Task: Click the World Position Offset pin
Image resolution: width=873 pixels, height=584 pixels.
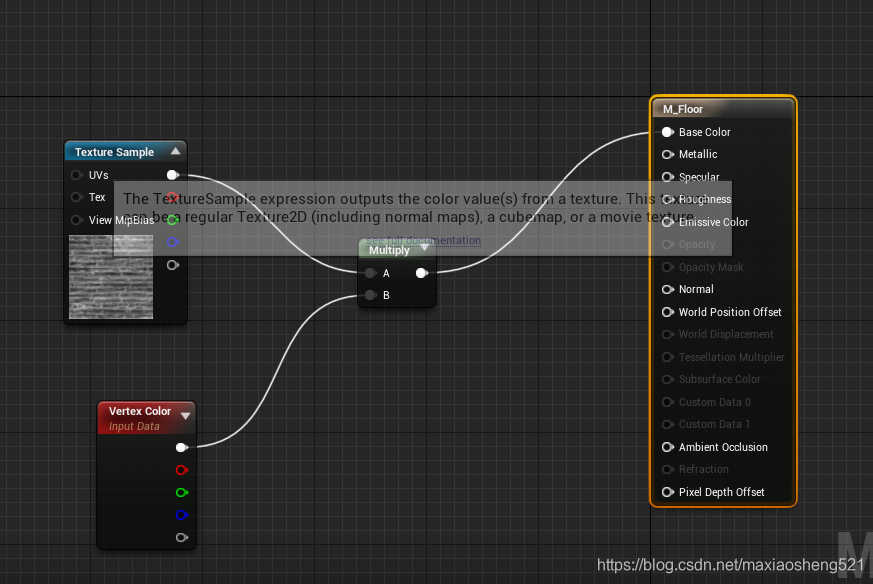Action: coord(668,312)
